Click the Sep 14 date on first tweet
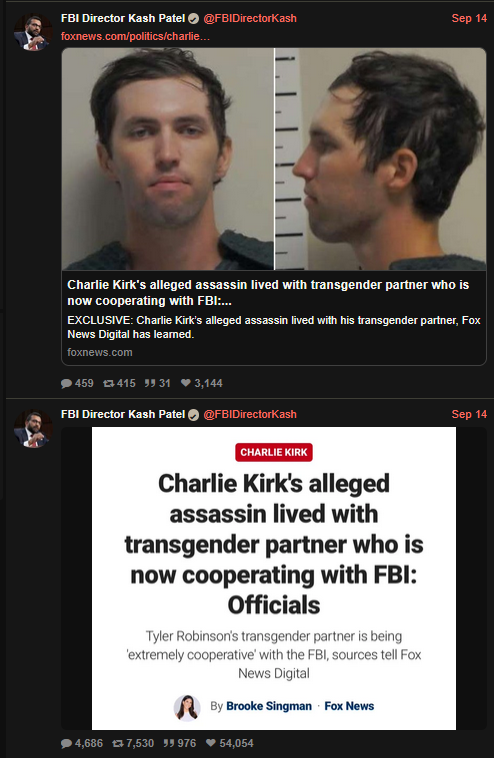 (x=469, y=18)
